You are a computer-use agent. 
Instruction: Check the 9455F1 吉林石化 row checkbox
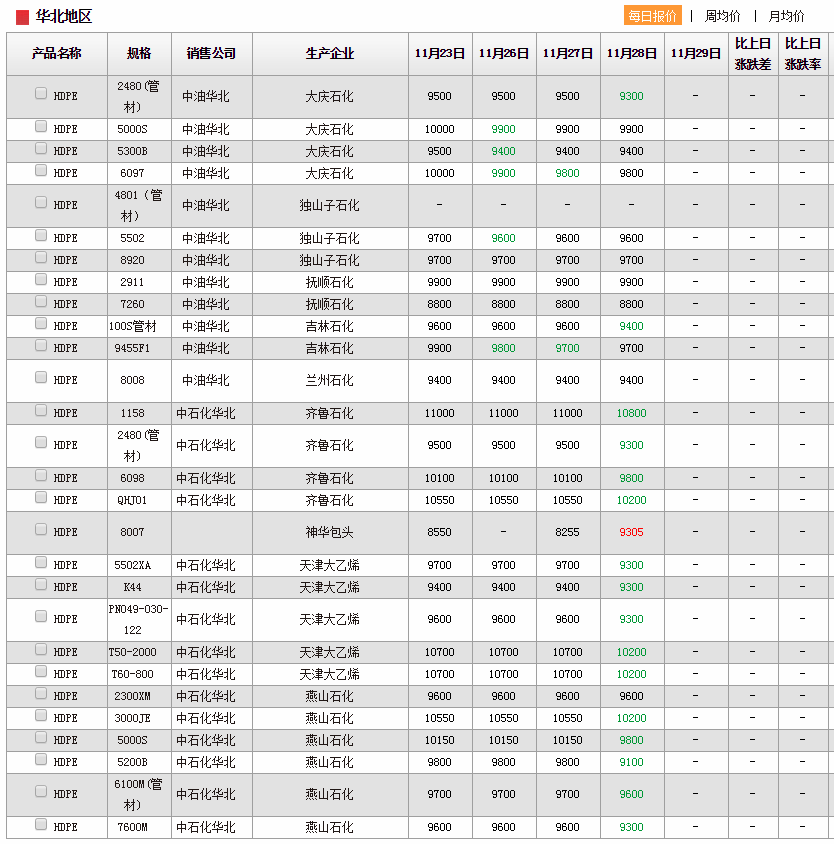41,346
